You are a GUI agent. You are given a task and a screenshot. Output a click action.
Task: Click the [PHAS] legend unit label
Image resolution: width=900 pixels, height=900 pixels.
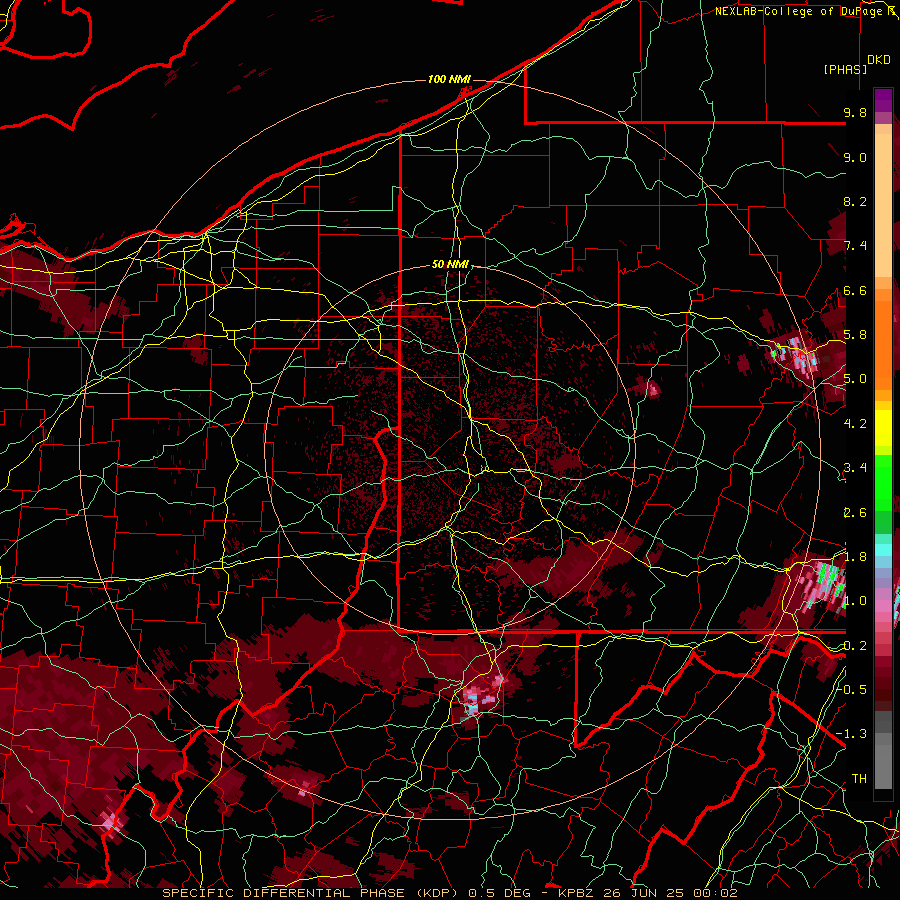click(845, 69)
